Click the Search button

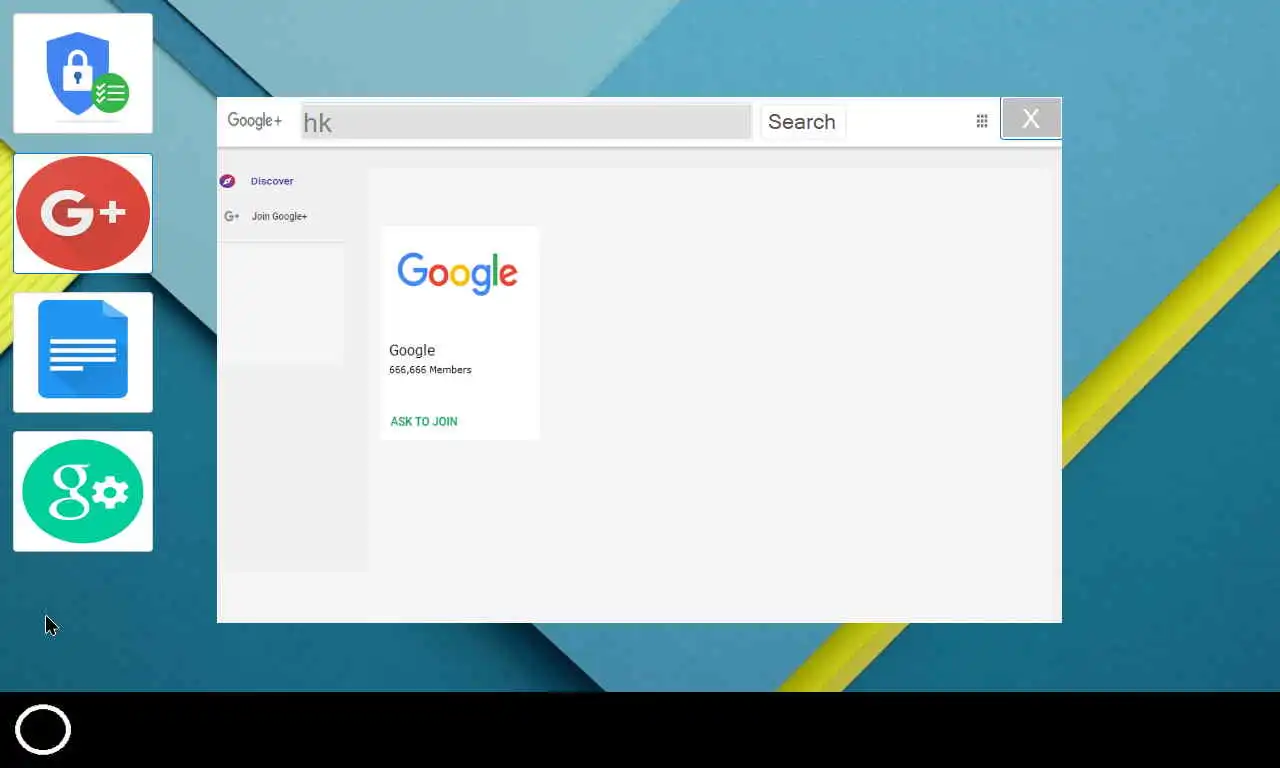coord(802,122)
